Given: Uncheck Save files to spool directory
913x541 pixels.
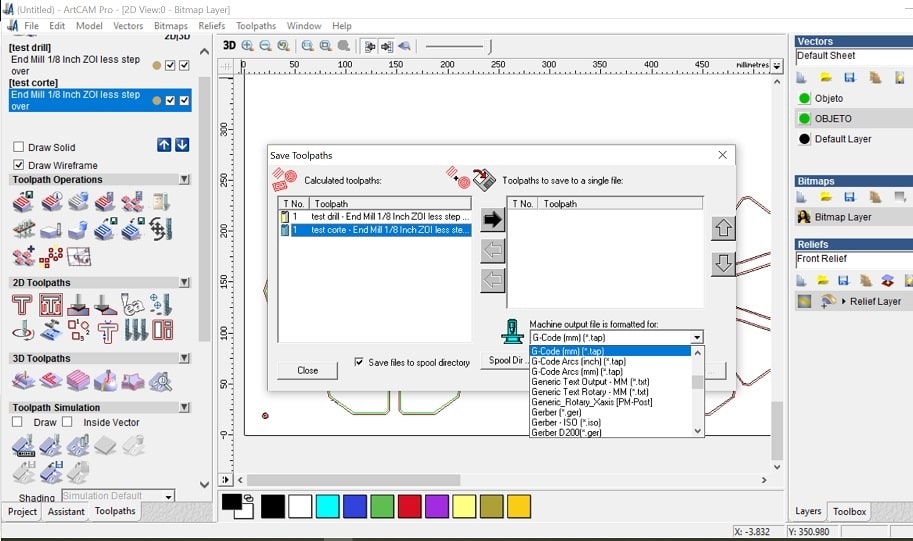Looking at the screenshot, I should (359, 362).
